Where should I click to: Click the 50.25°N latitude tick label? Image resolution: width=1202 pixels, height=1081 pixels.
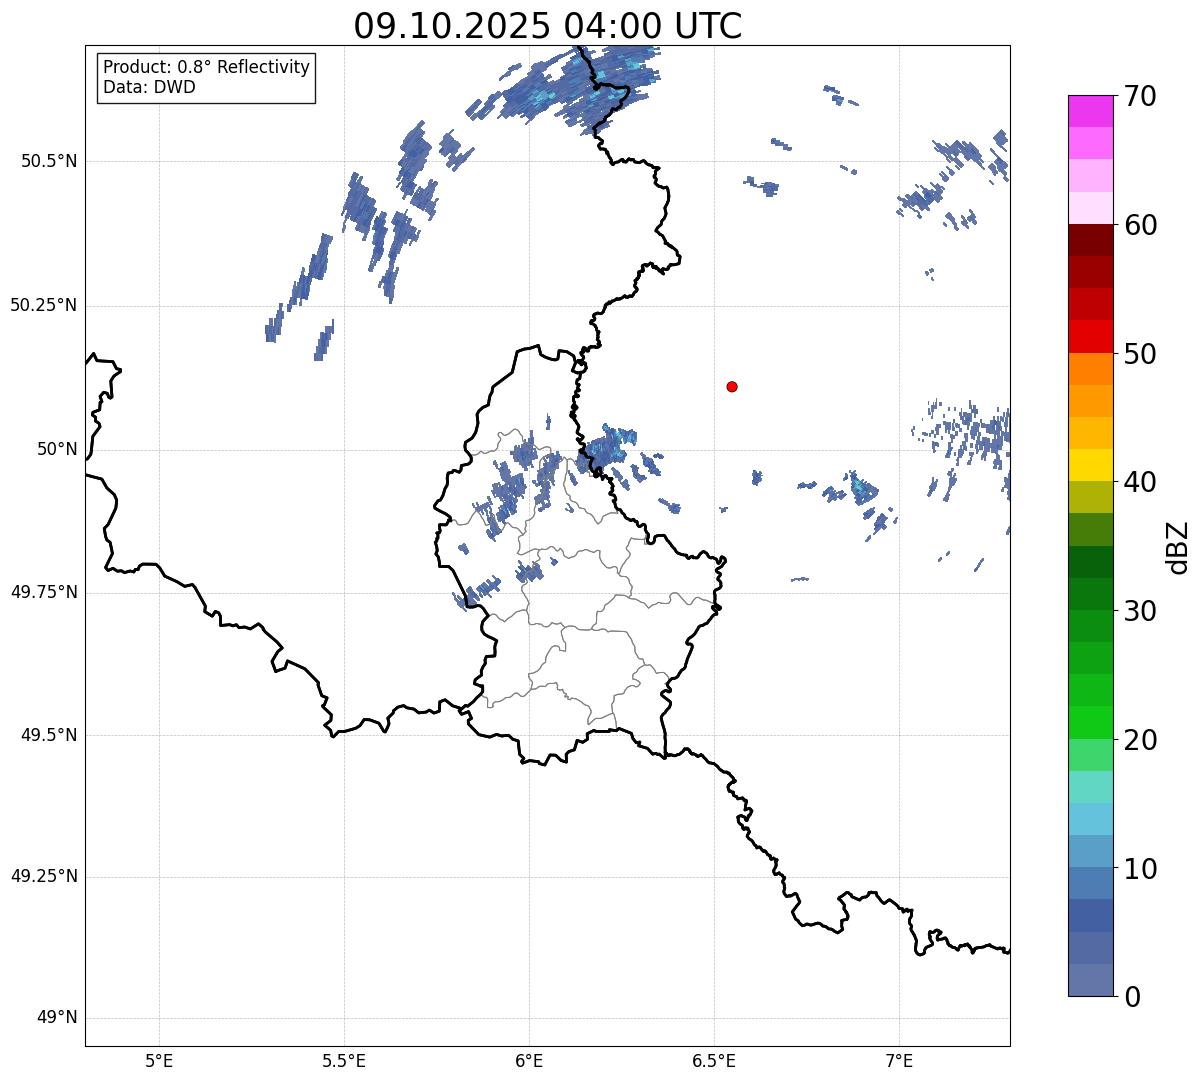(44, 305)
